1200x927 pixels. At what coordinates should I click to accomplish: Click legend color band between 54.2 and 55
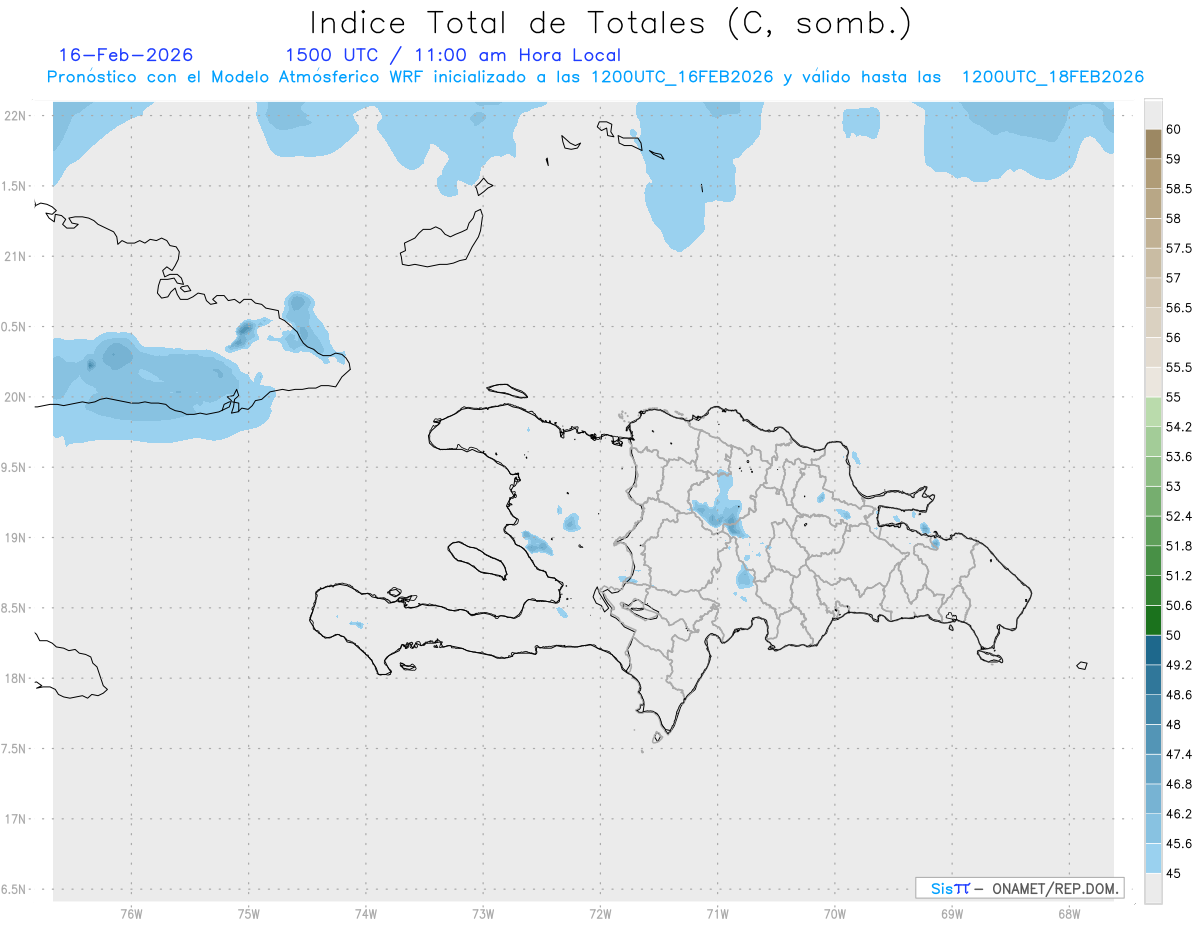coord(1153,412)
